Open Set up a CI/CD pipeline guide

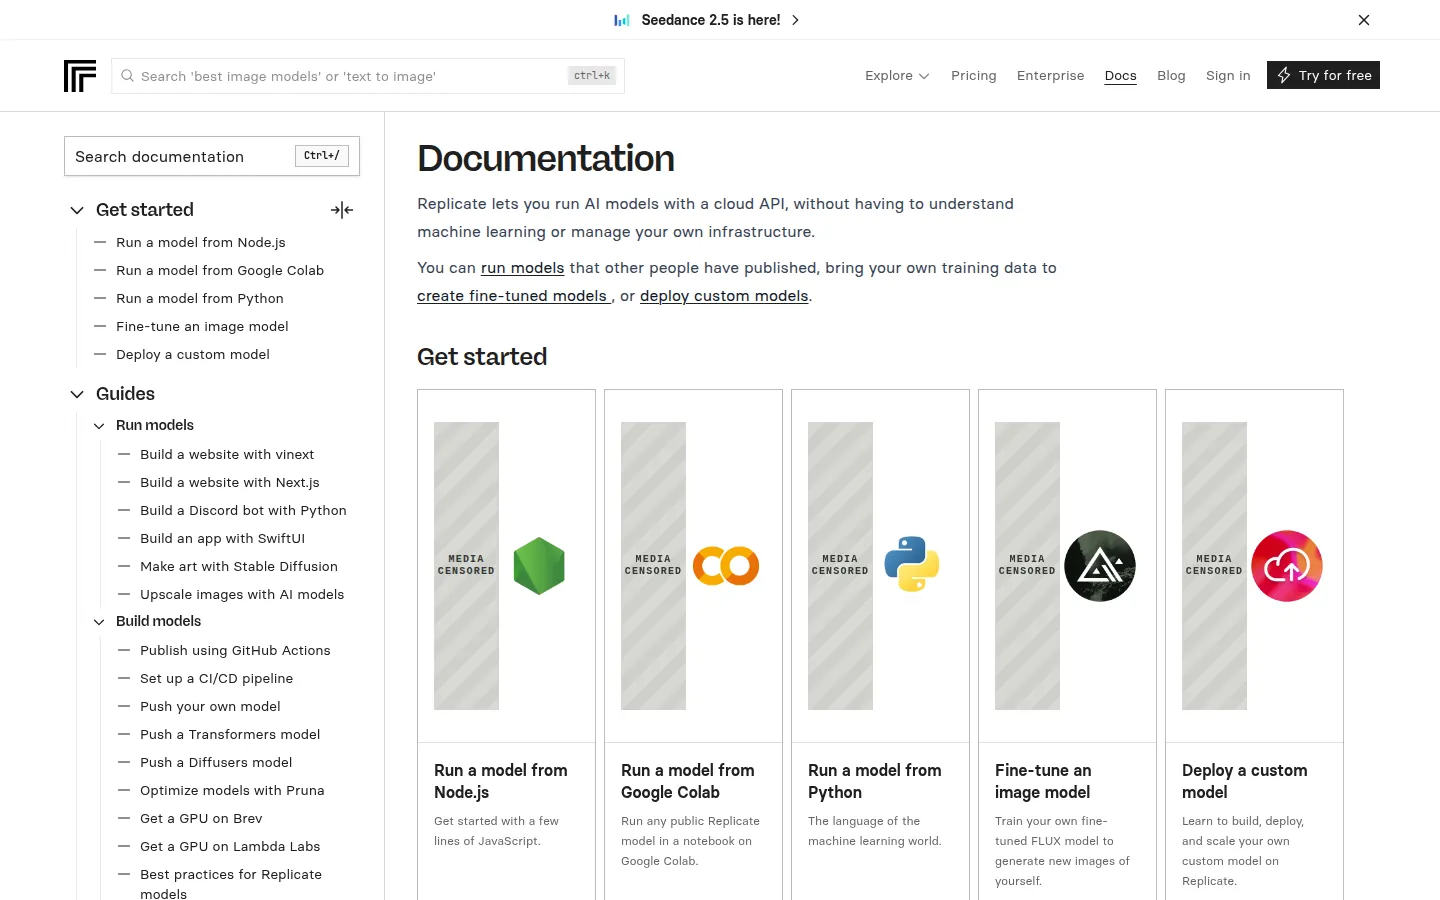pyautogui.click(x=217, y=678)
